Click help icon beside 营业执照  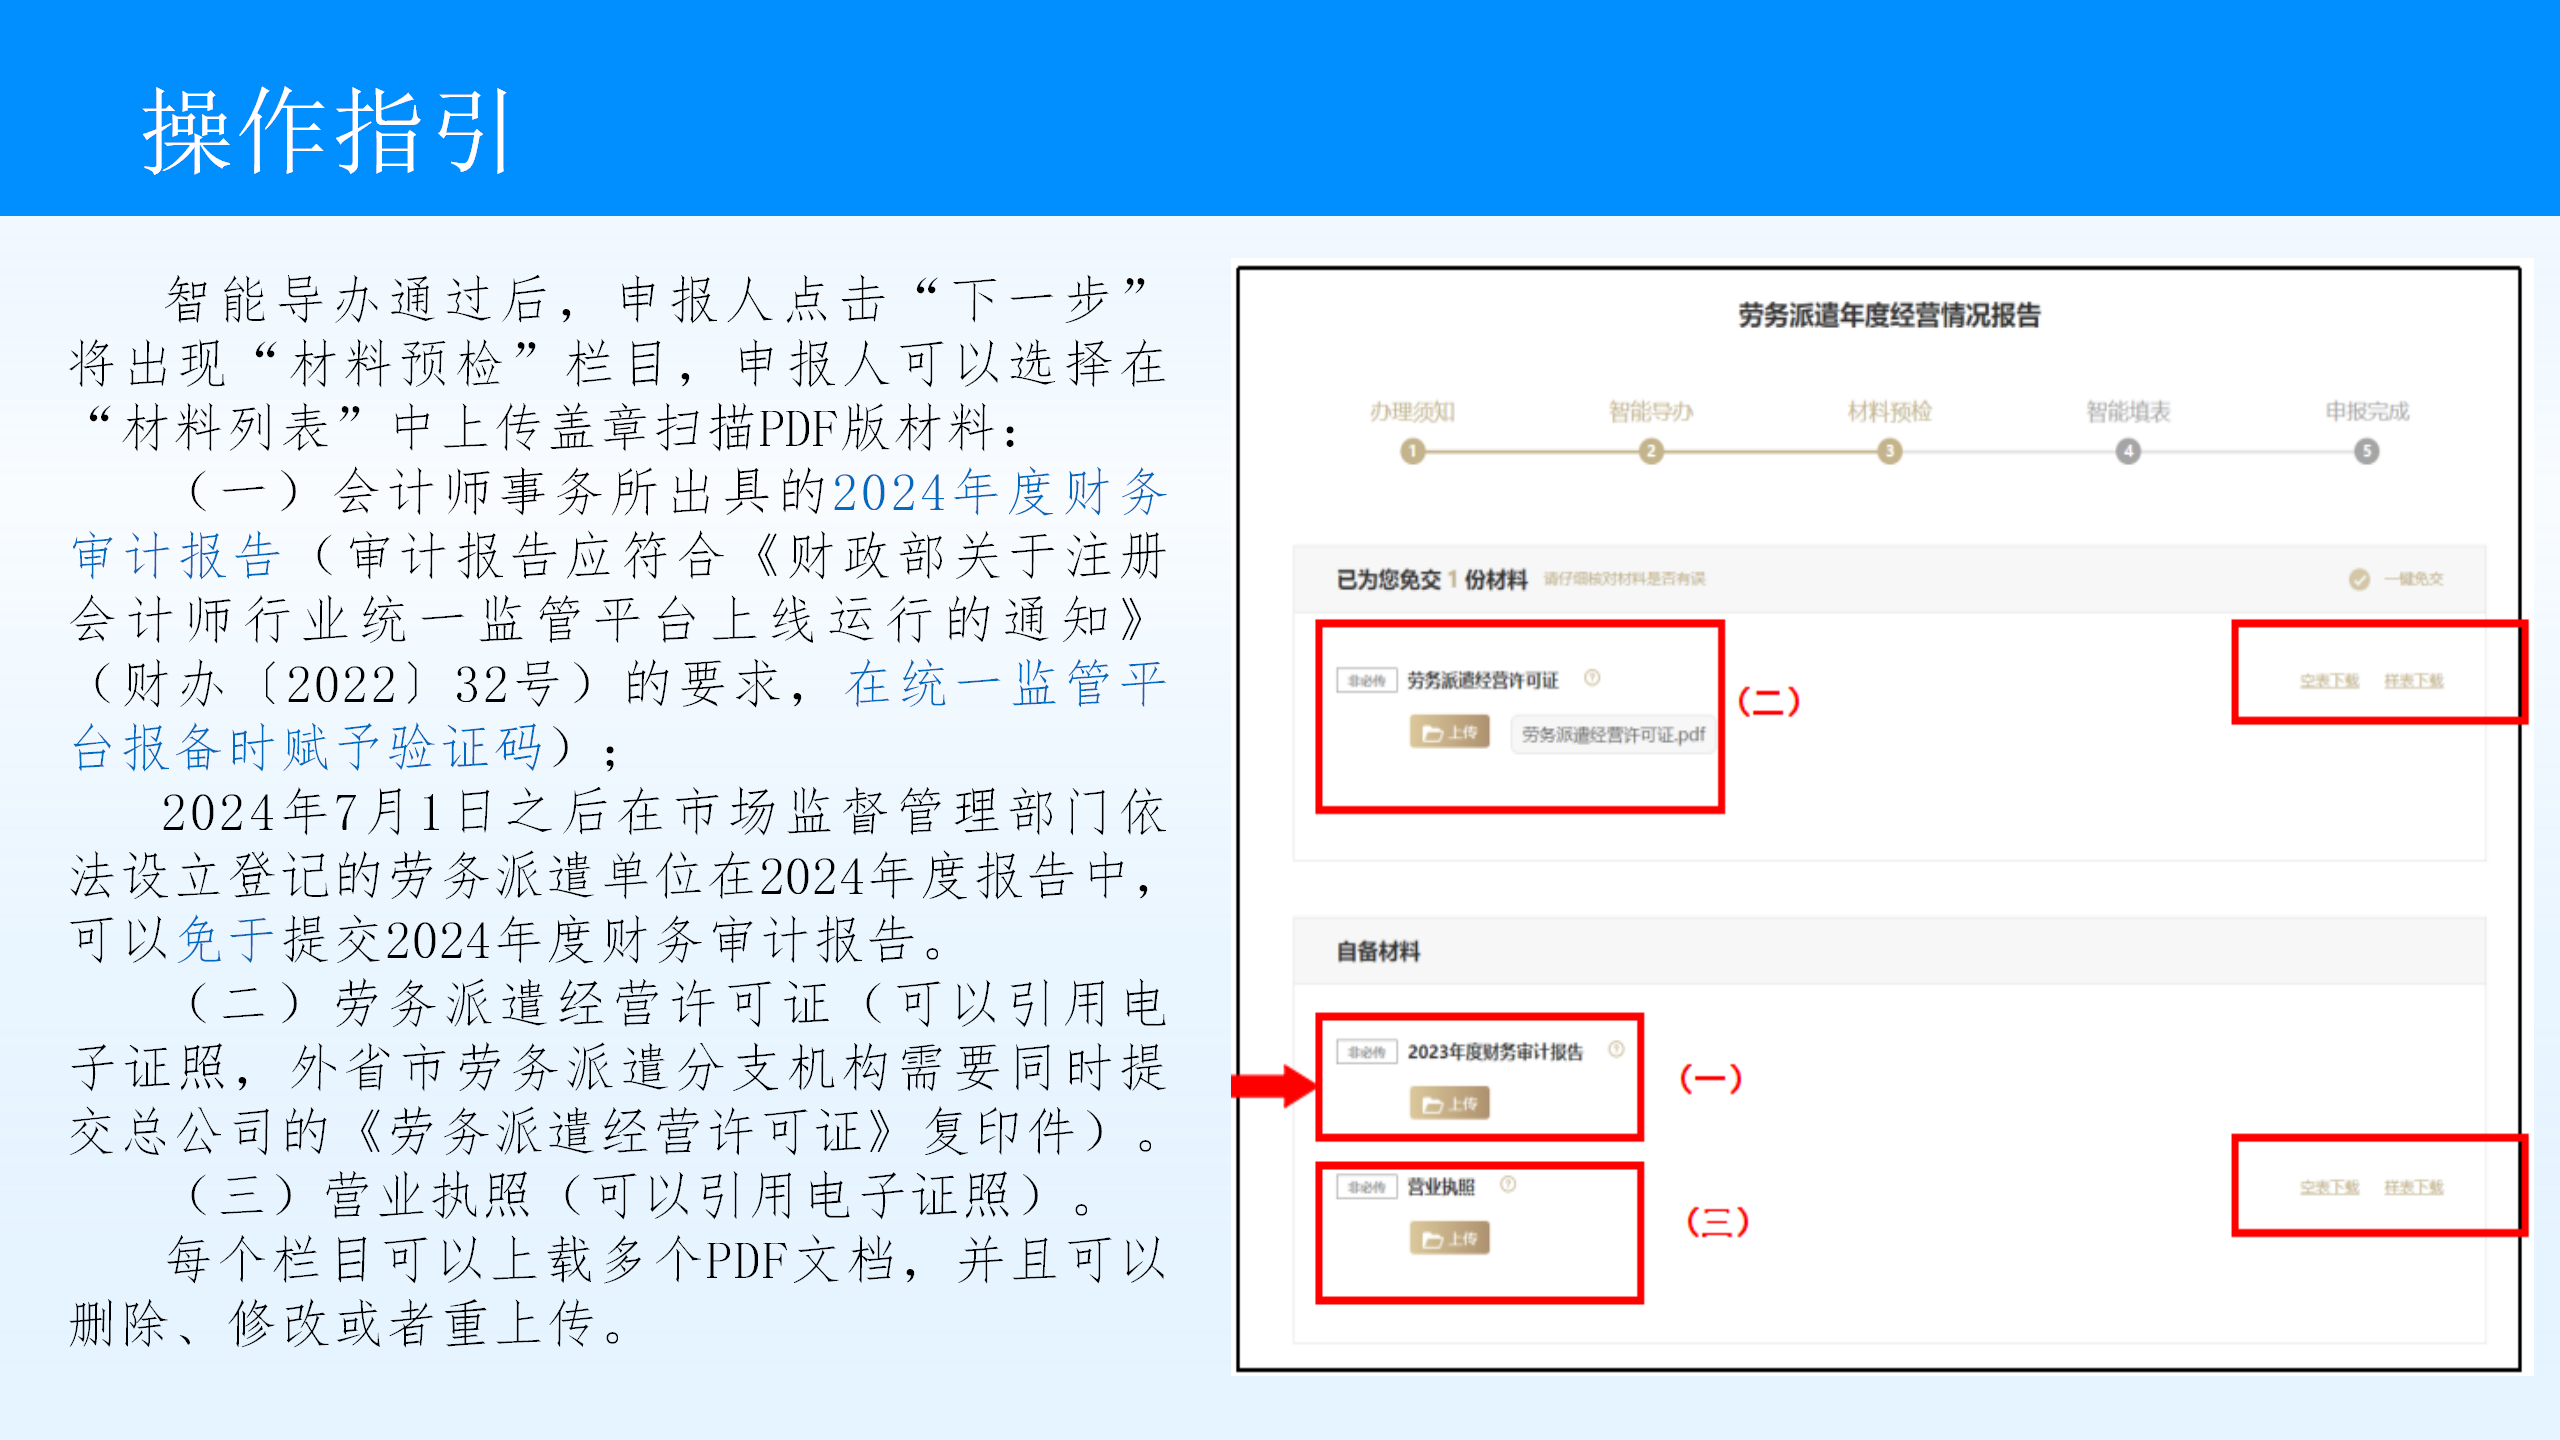1508,1184
